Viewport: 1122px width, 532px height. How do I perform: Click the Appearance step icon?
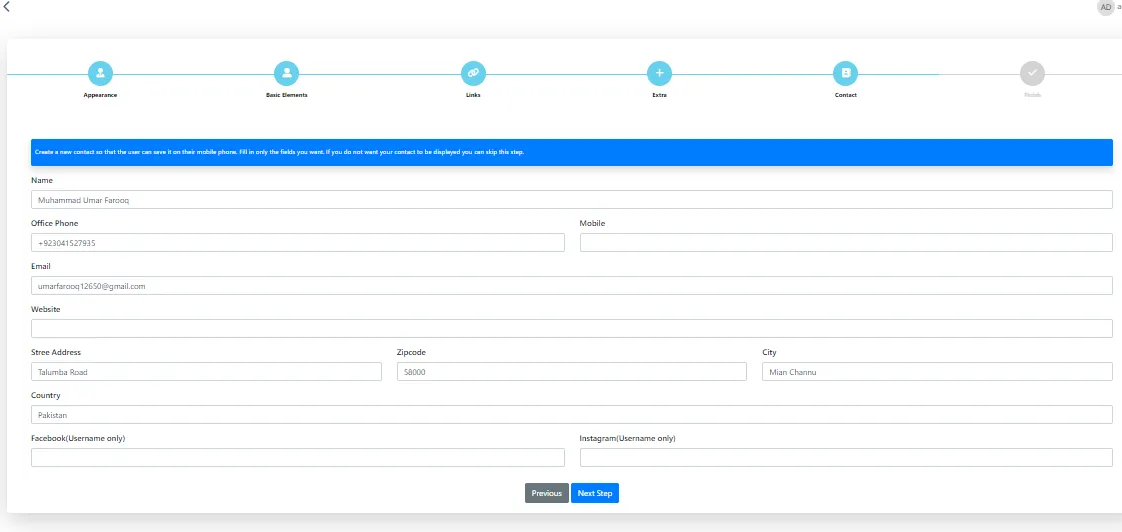100,73
